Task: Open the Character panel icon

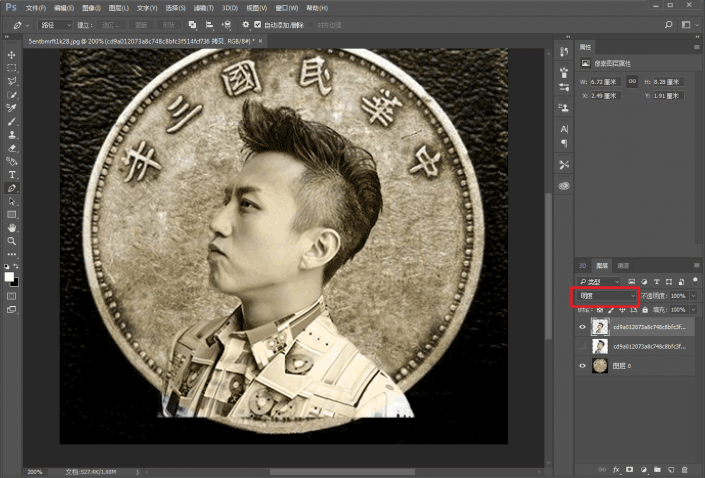Action: [x=564, y=129]
